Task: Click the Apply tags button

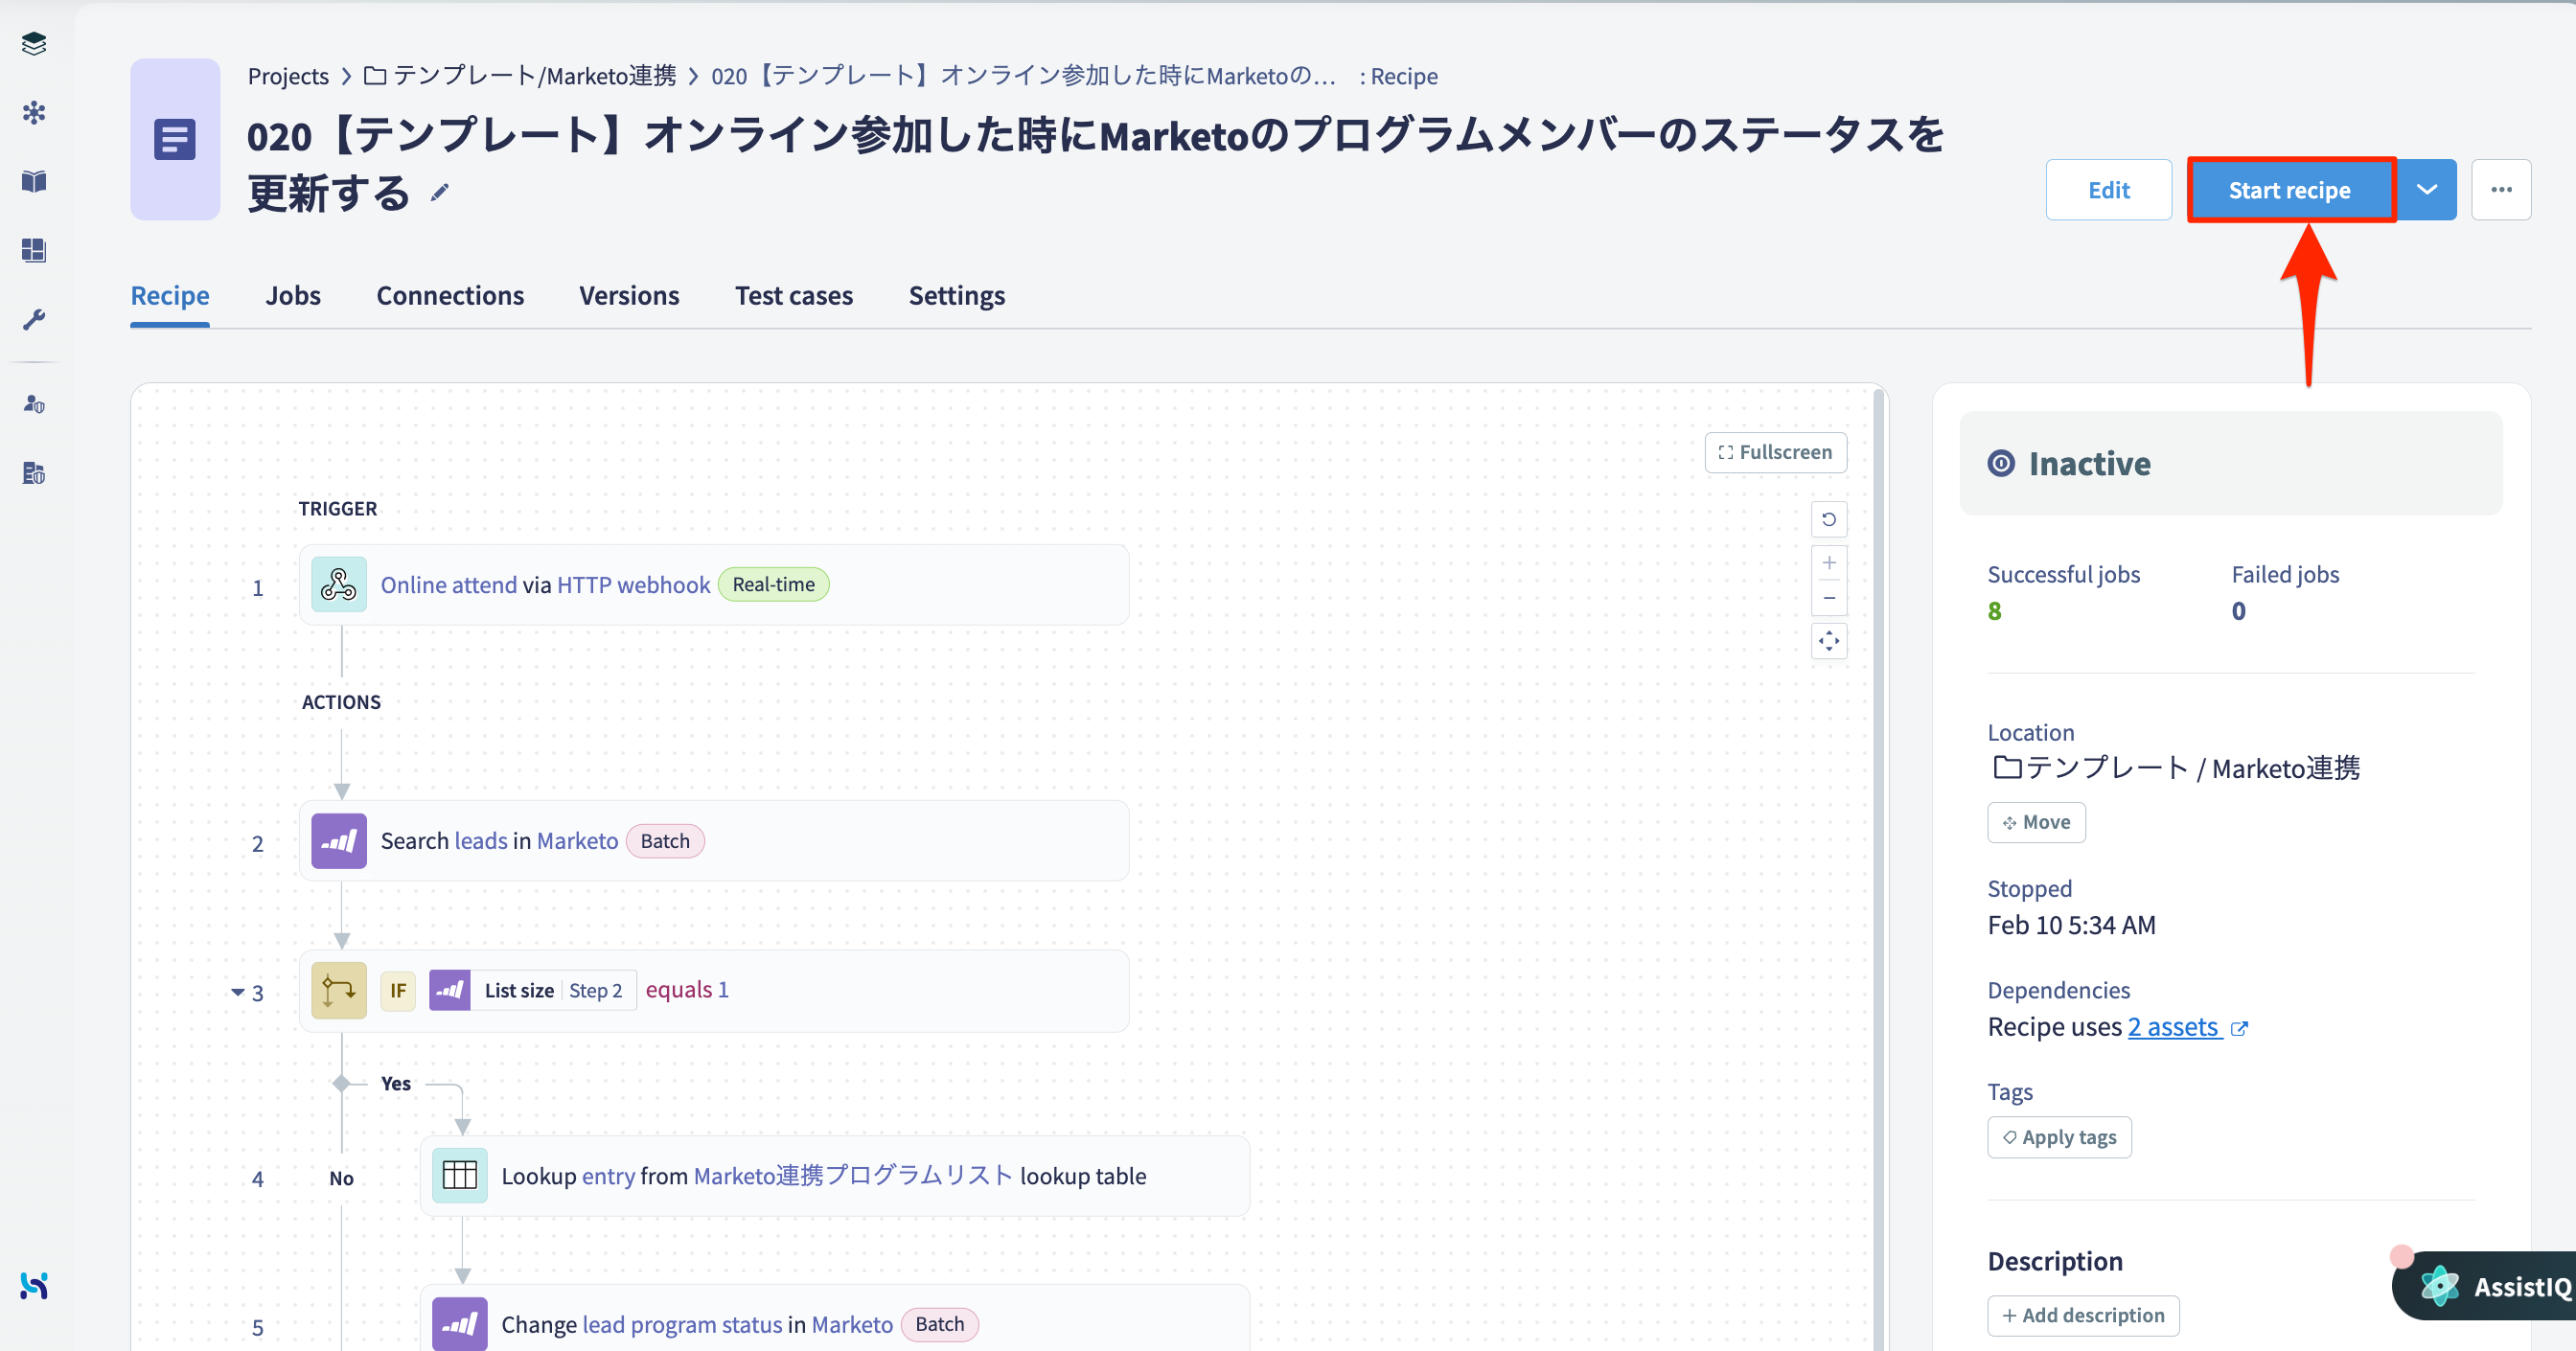Action: [x=2059, y=1137]
